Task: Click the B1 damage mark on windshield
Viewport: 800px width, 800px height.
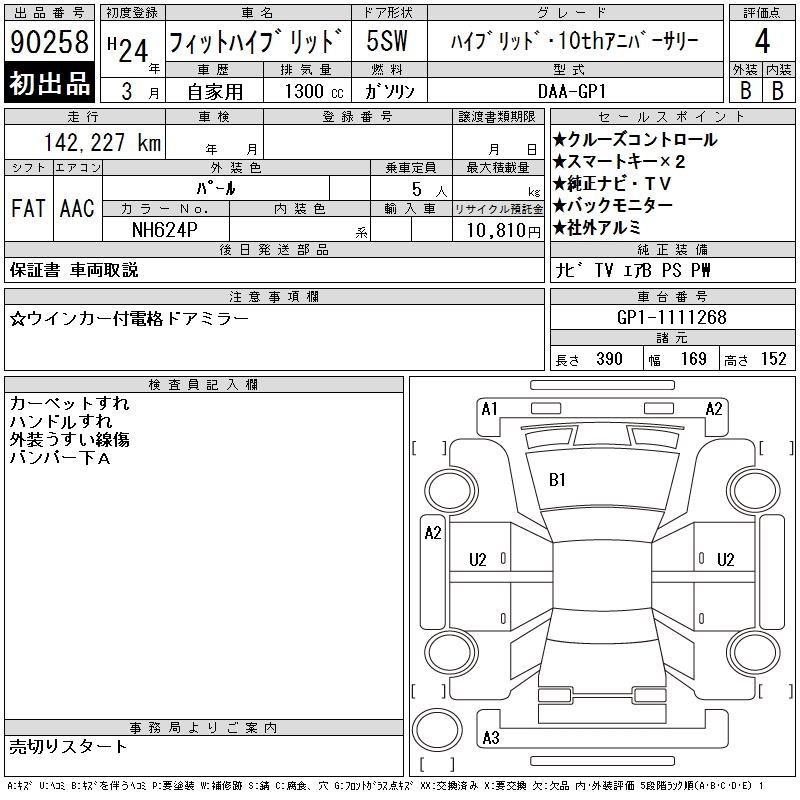Action: coord(557,480)
